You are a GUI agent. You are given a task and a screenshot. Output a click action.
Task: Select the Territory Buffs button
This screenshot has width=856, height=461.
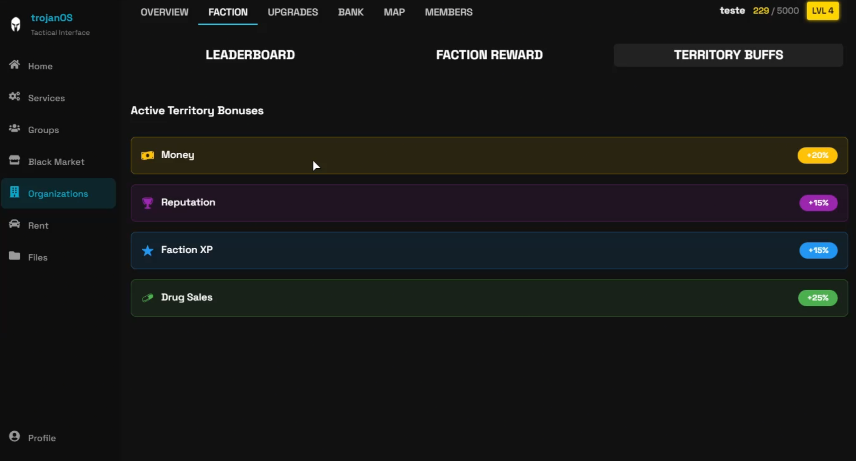[x=728, y=55]
